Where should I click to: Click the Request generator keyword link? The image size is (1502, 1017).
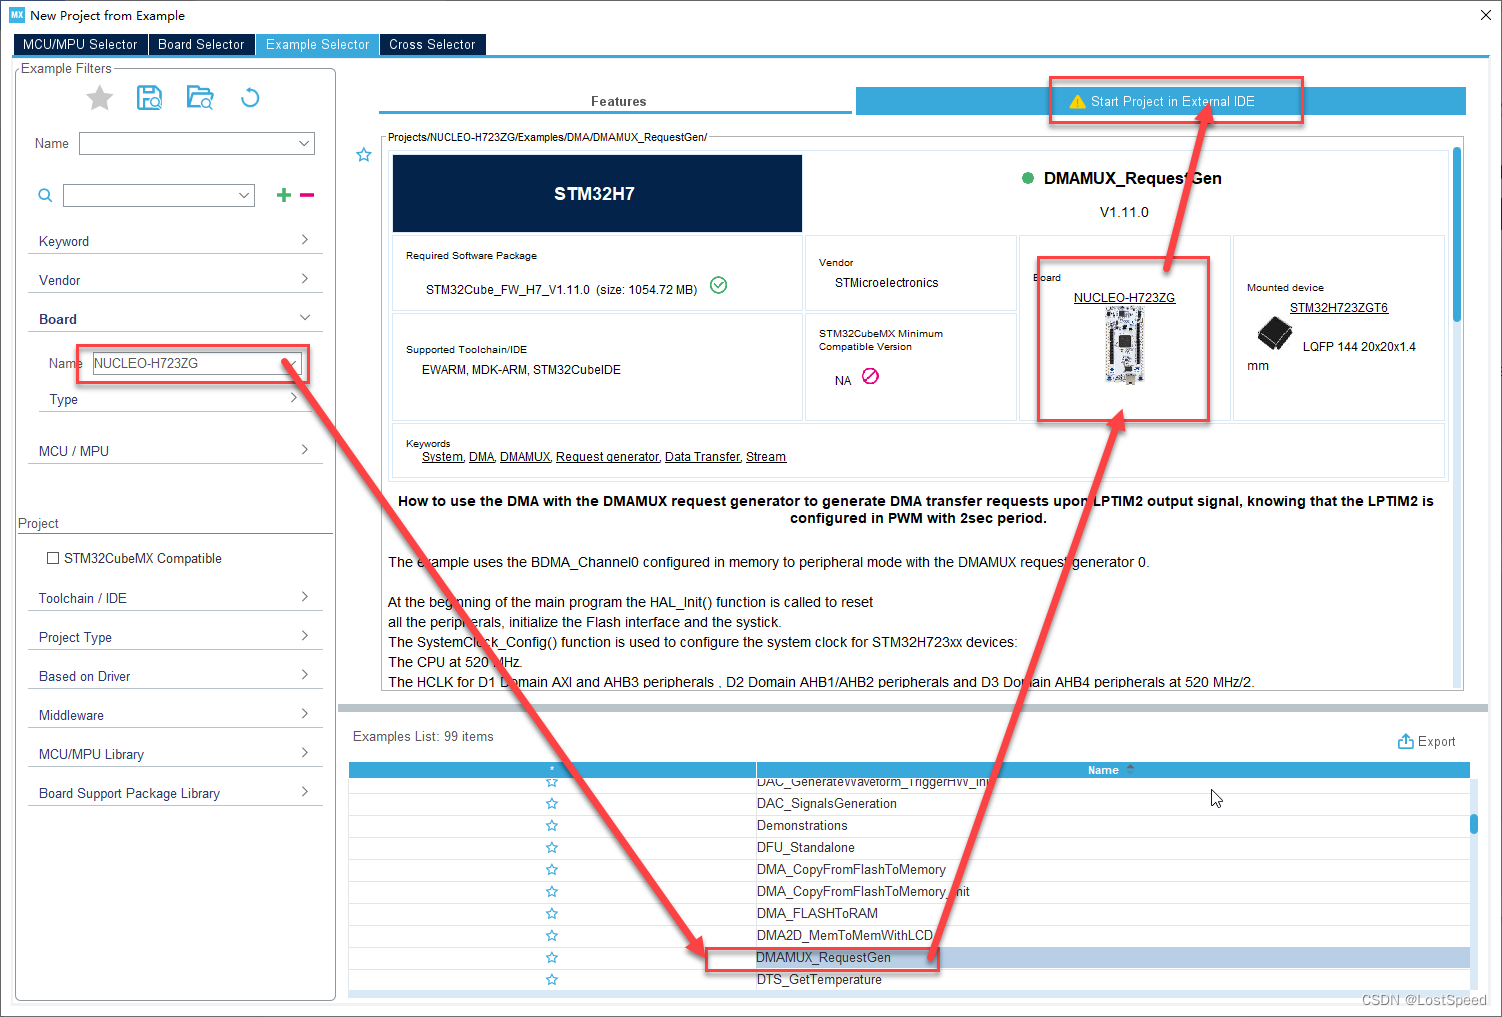click(x=607, y=456)
